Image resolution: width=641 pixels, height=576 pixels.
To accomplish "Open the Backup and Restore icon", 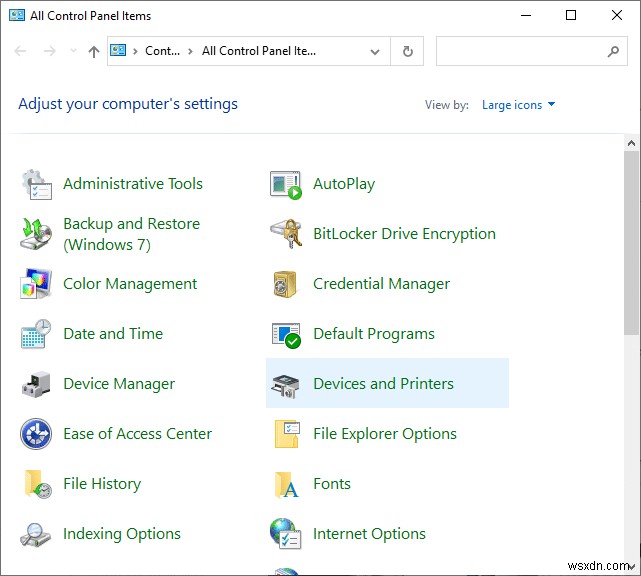I will [x=36, y=234].
